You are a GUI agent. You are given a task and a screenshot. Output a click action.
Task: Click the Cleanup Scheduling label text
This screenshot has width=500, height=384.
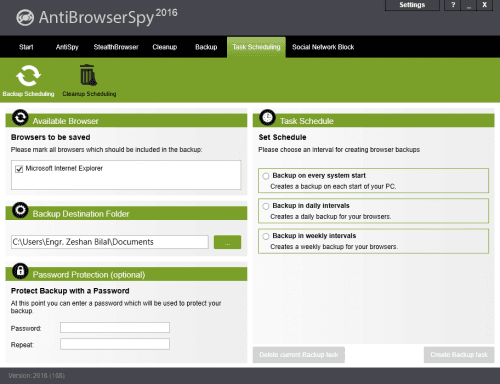point(89,94)
